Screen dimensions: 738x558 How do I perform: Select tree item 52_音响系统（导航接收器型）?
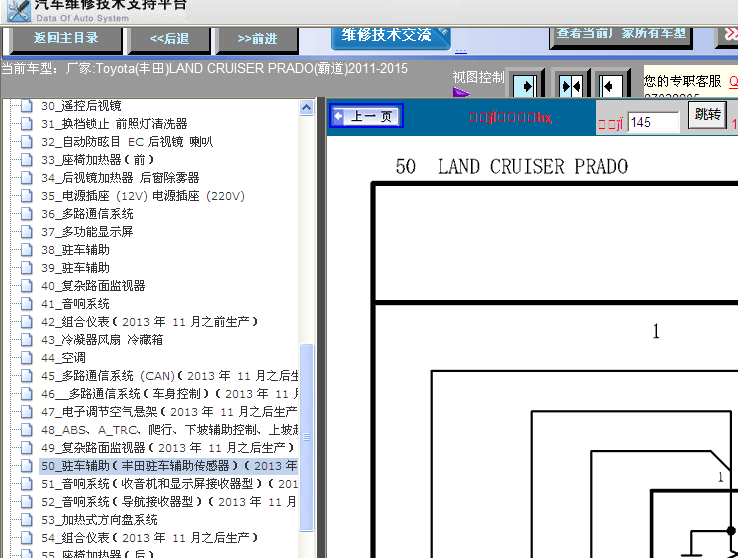pyautogui.click(x=169, y=502)
